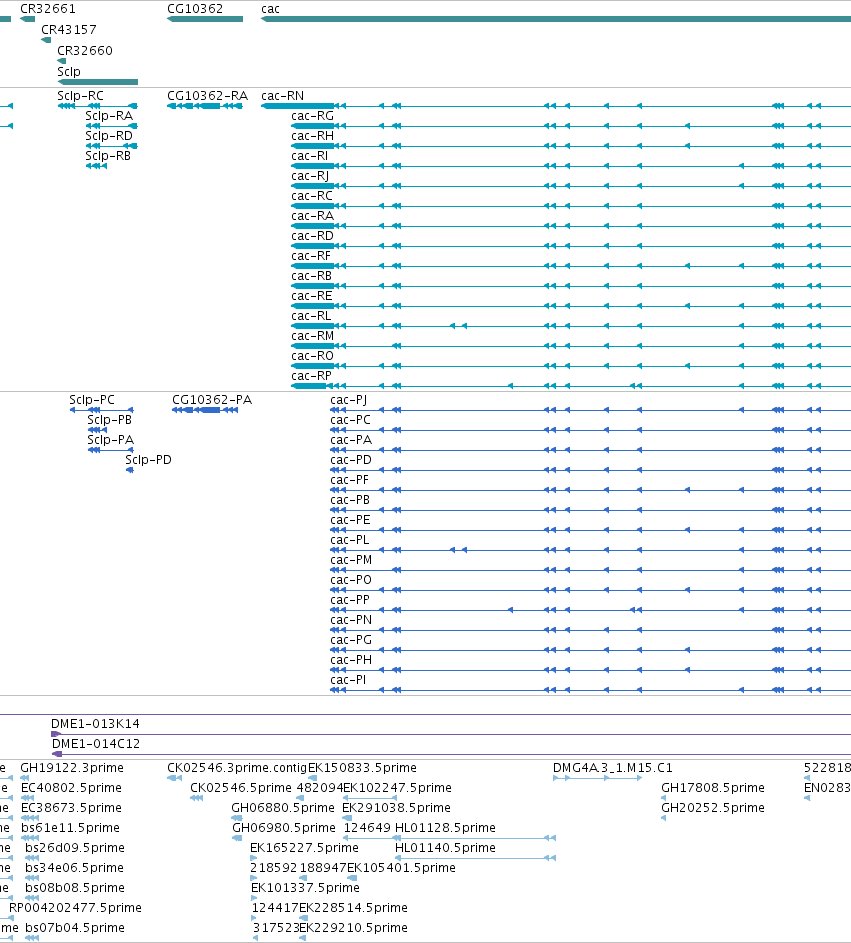
Task: Open the GH06980.5prime EST label
Action: pyautogui.click(x=284, y=828)
